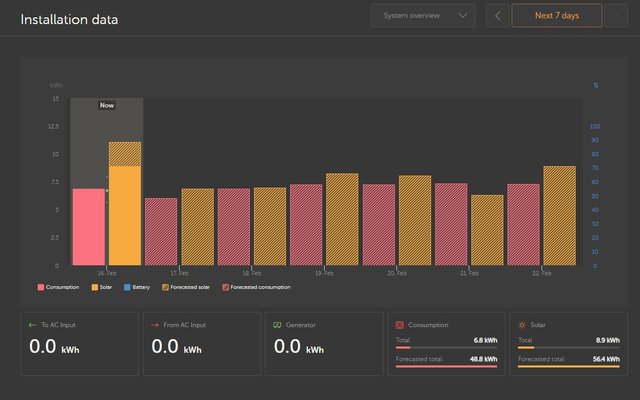Viewport: 640px width, 400px height.
Task: Toggle the Battery legend entry
Action: point(137,287)
